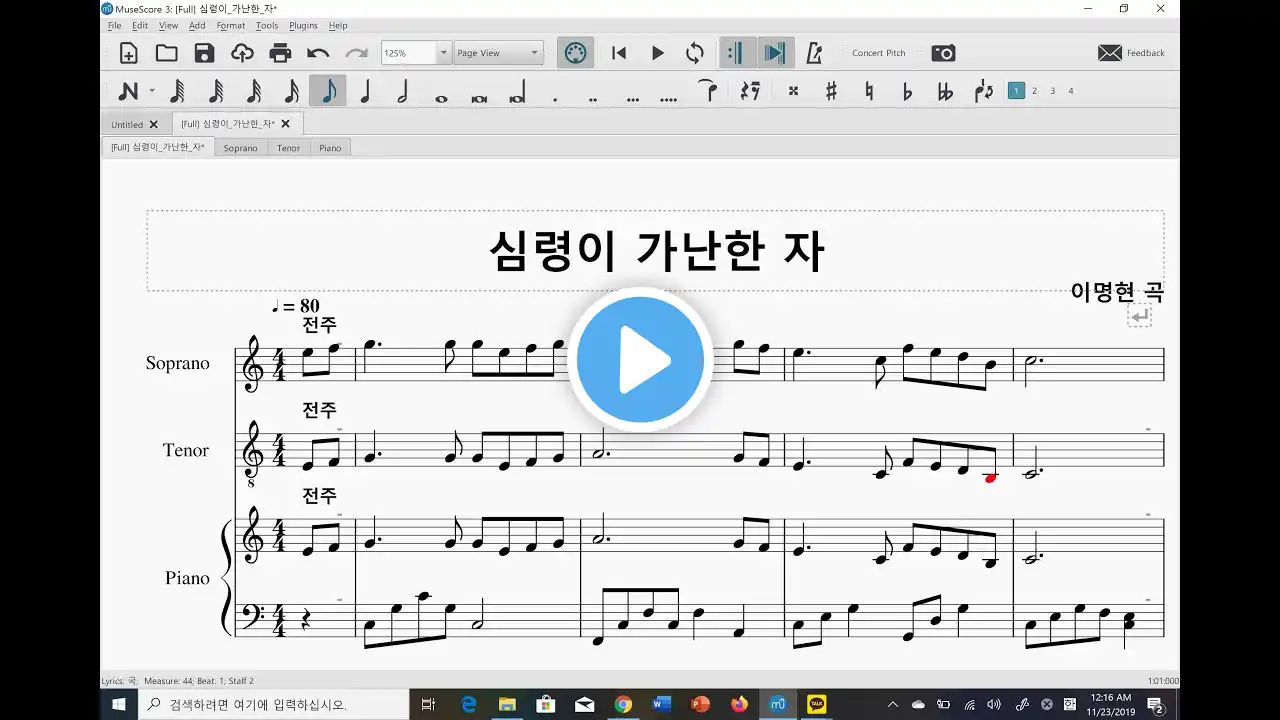Toggle the metronome
Image resolution: width=1280 pixels, height=720 pixels.
coord(814,53)
